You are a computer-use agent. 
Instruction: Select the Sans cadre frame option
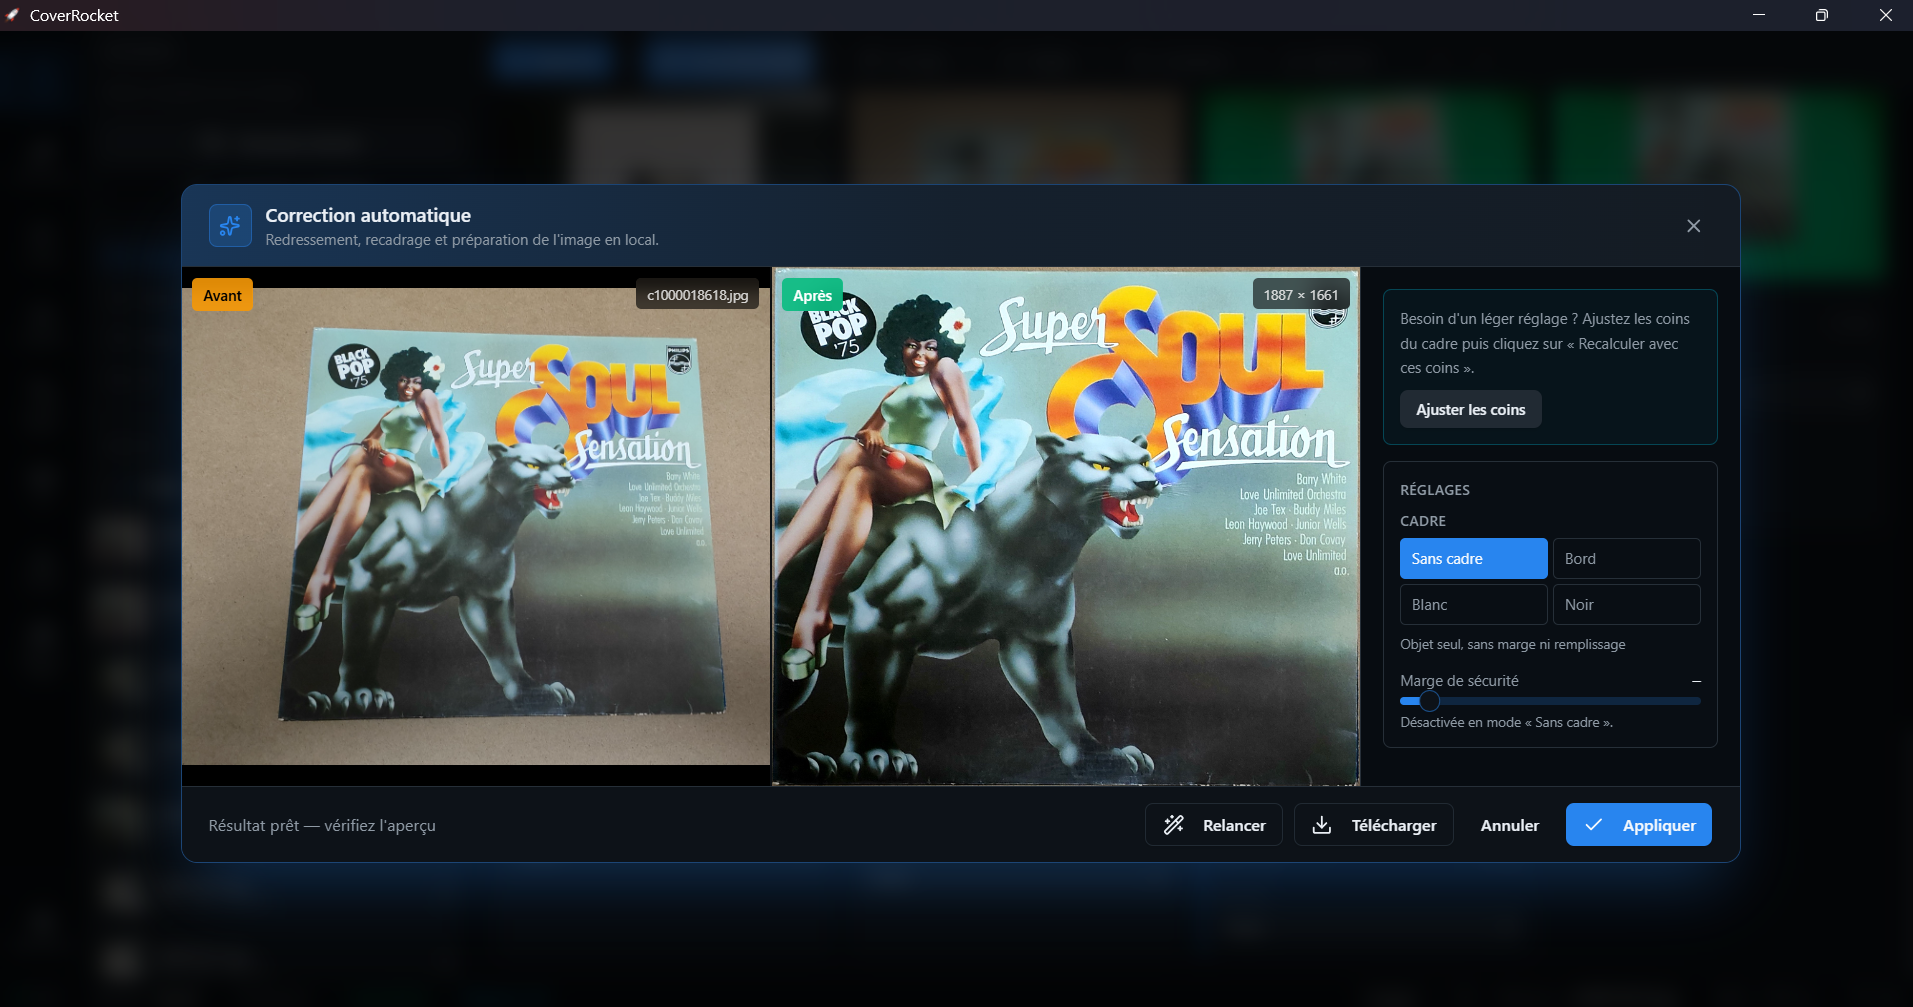point(1473,559)
